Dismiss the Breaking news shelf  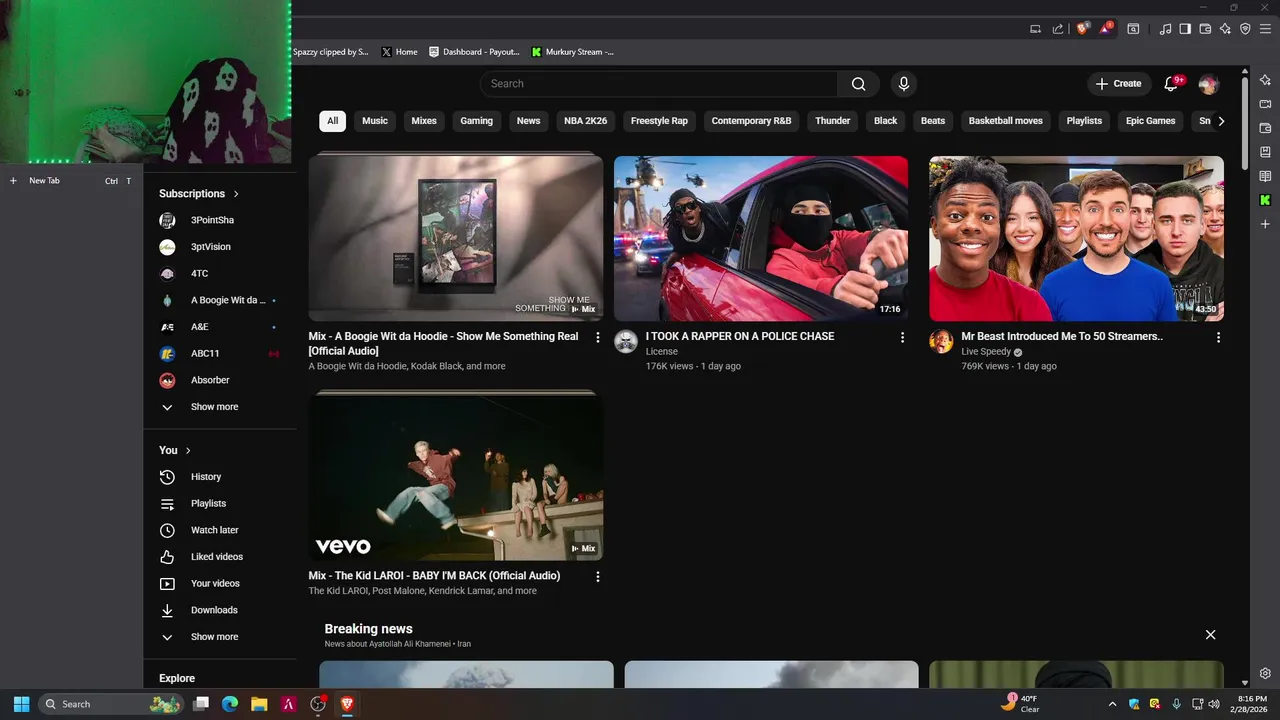tap(1210, 635)
